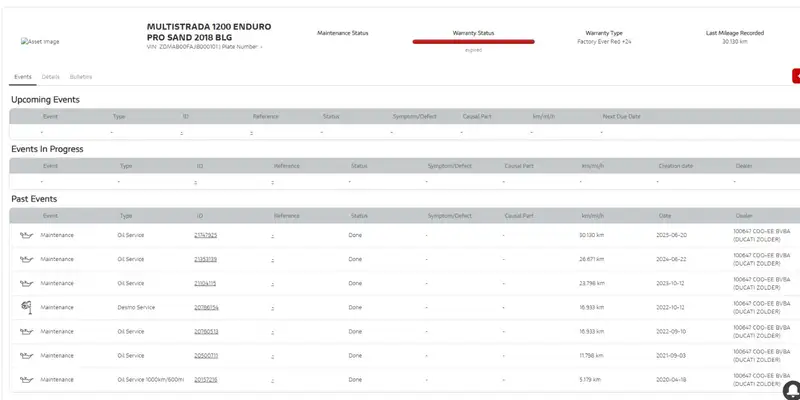Click oil can icon for event 21747925
This screenshot has height=400, width=800.
pyautogui.click(x=26, y=235)
